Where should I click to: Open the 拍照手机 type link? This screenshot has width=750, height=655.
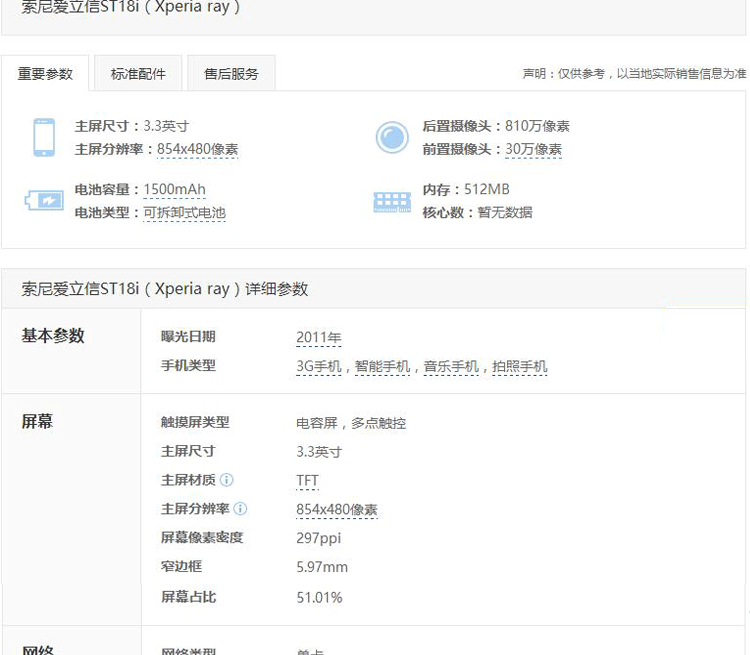point(519,366)
